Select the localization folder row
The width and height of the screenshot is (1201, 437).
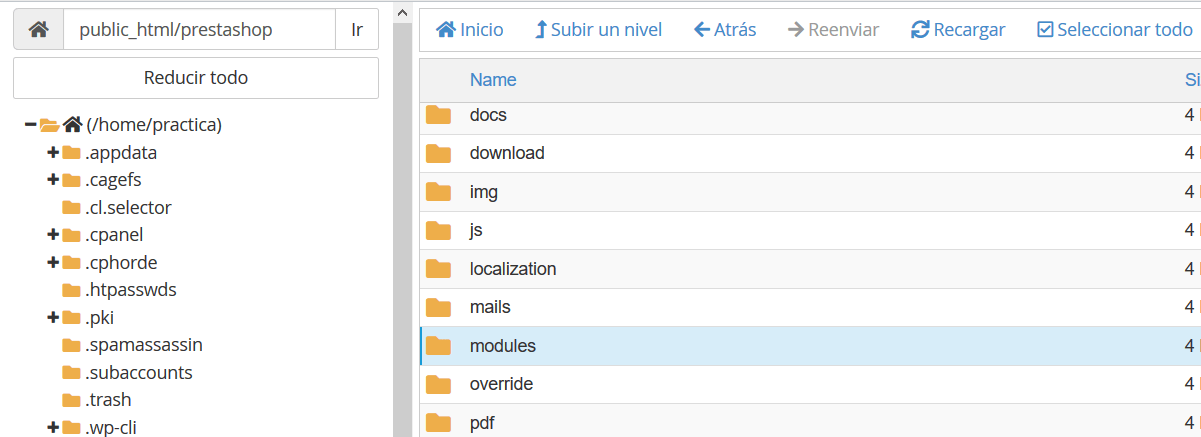tap(810, 269)
